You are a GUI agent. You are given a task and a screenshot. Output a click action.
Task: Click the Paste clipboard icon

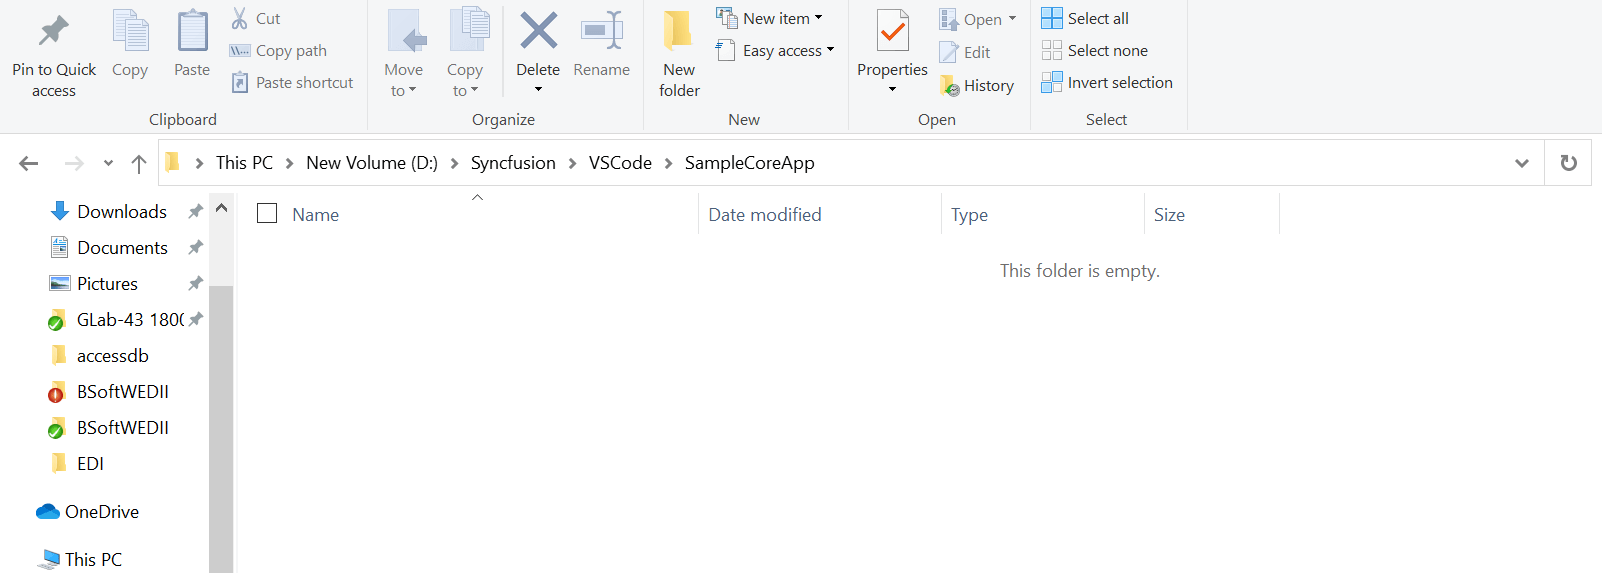click(192, 31)
